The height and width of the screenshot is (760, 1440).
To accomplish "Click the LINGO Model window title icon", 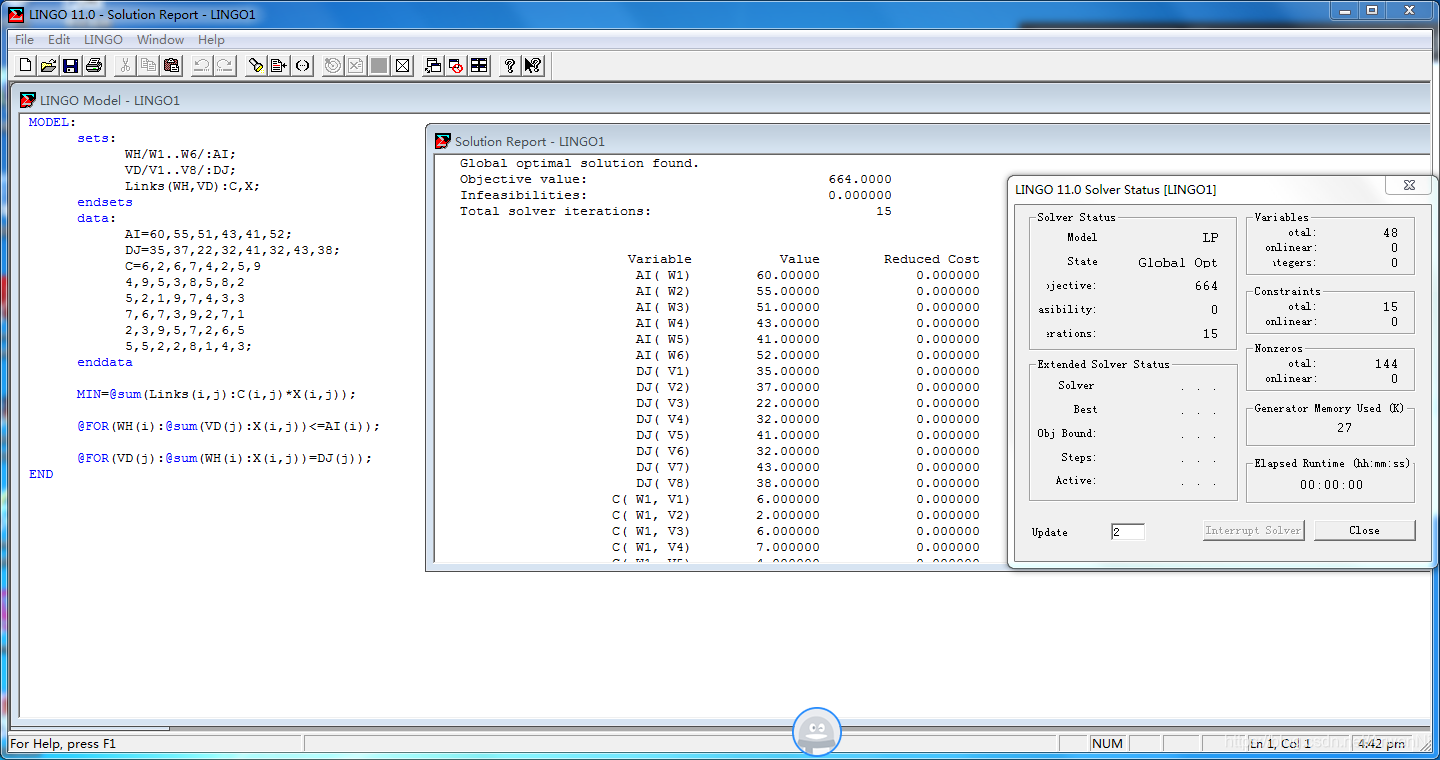I will click(28, 100).
